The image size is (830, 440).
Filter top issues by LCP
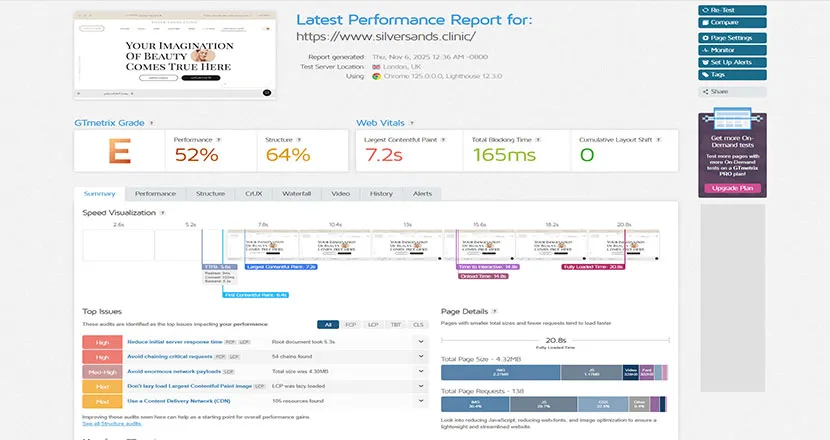[375, 324]
